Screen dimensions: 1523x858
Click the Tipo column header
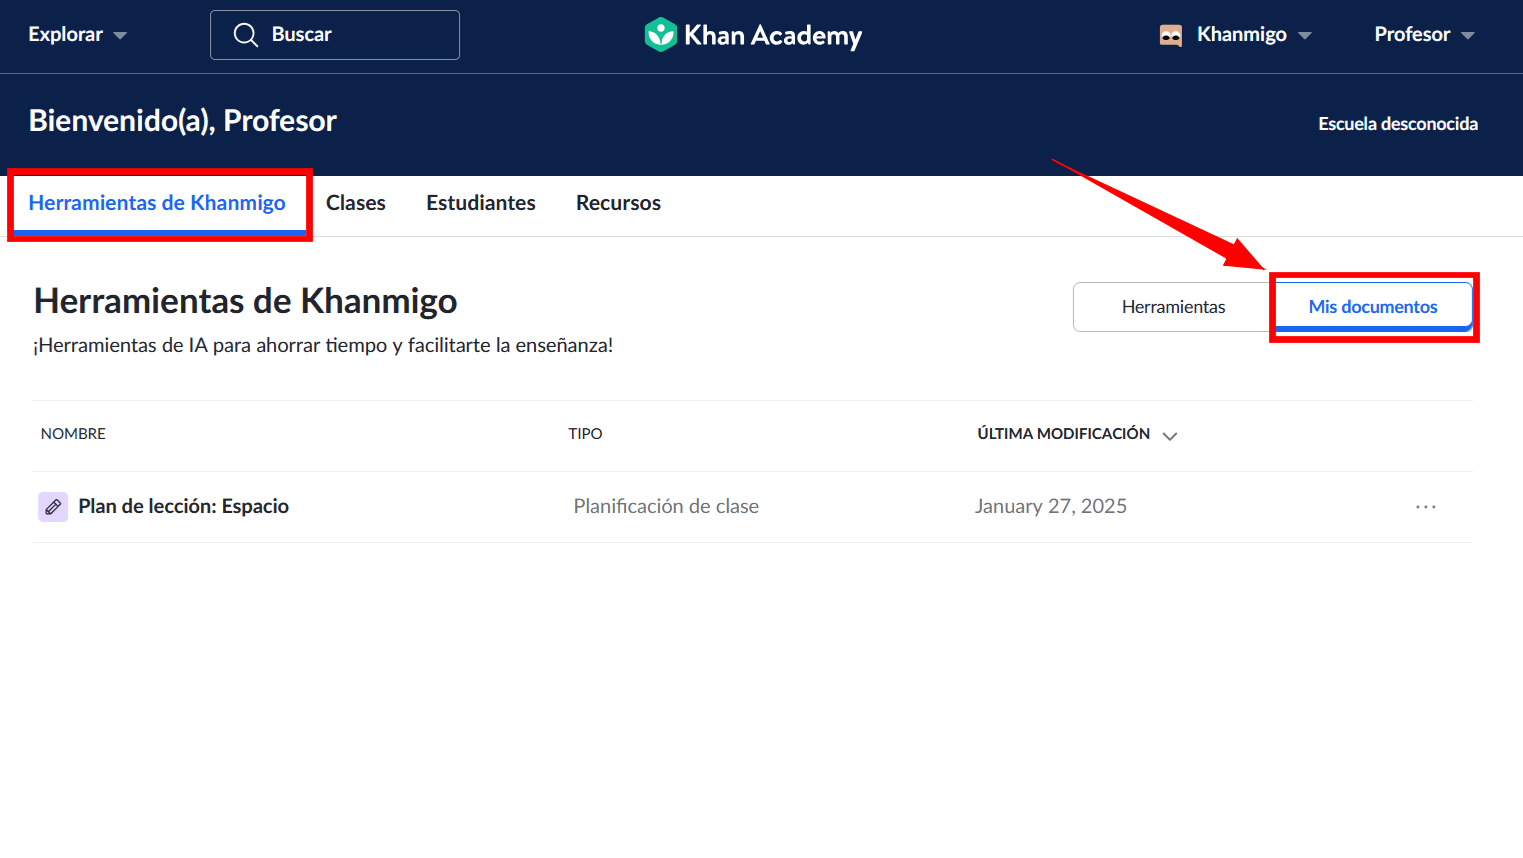[585, 434]
